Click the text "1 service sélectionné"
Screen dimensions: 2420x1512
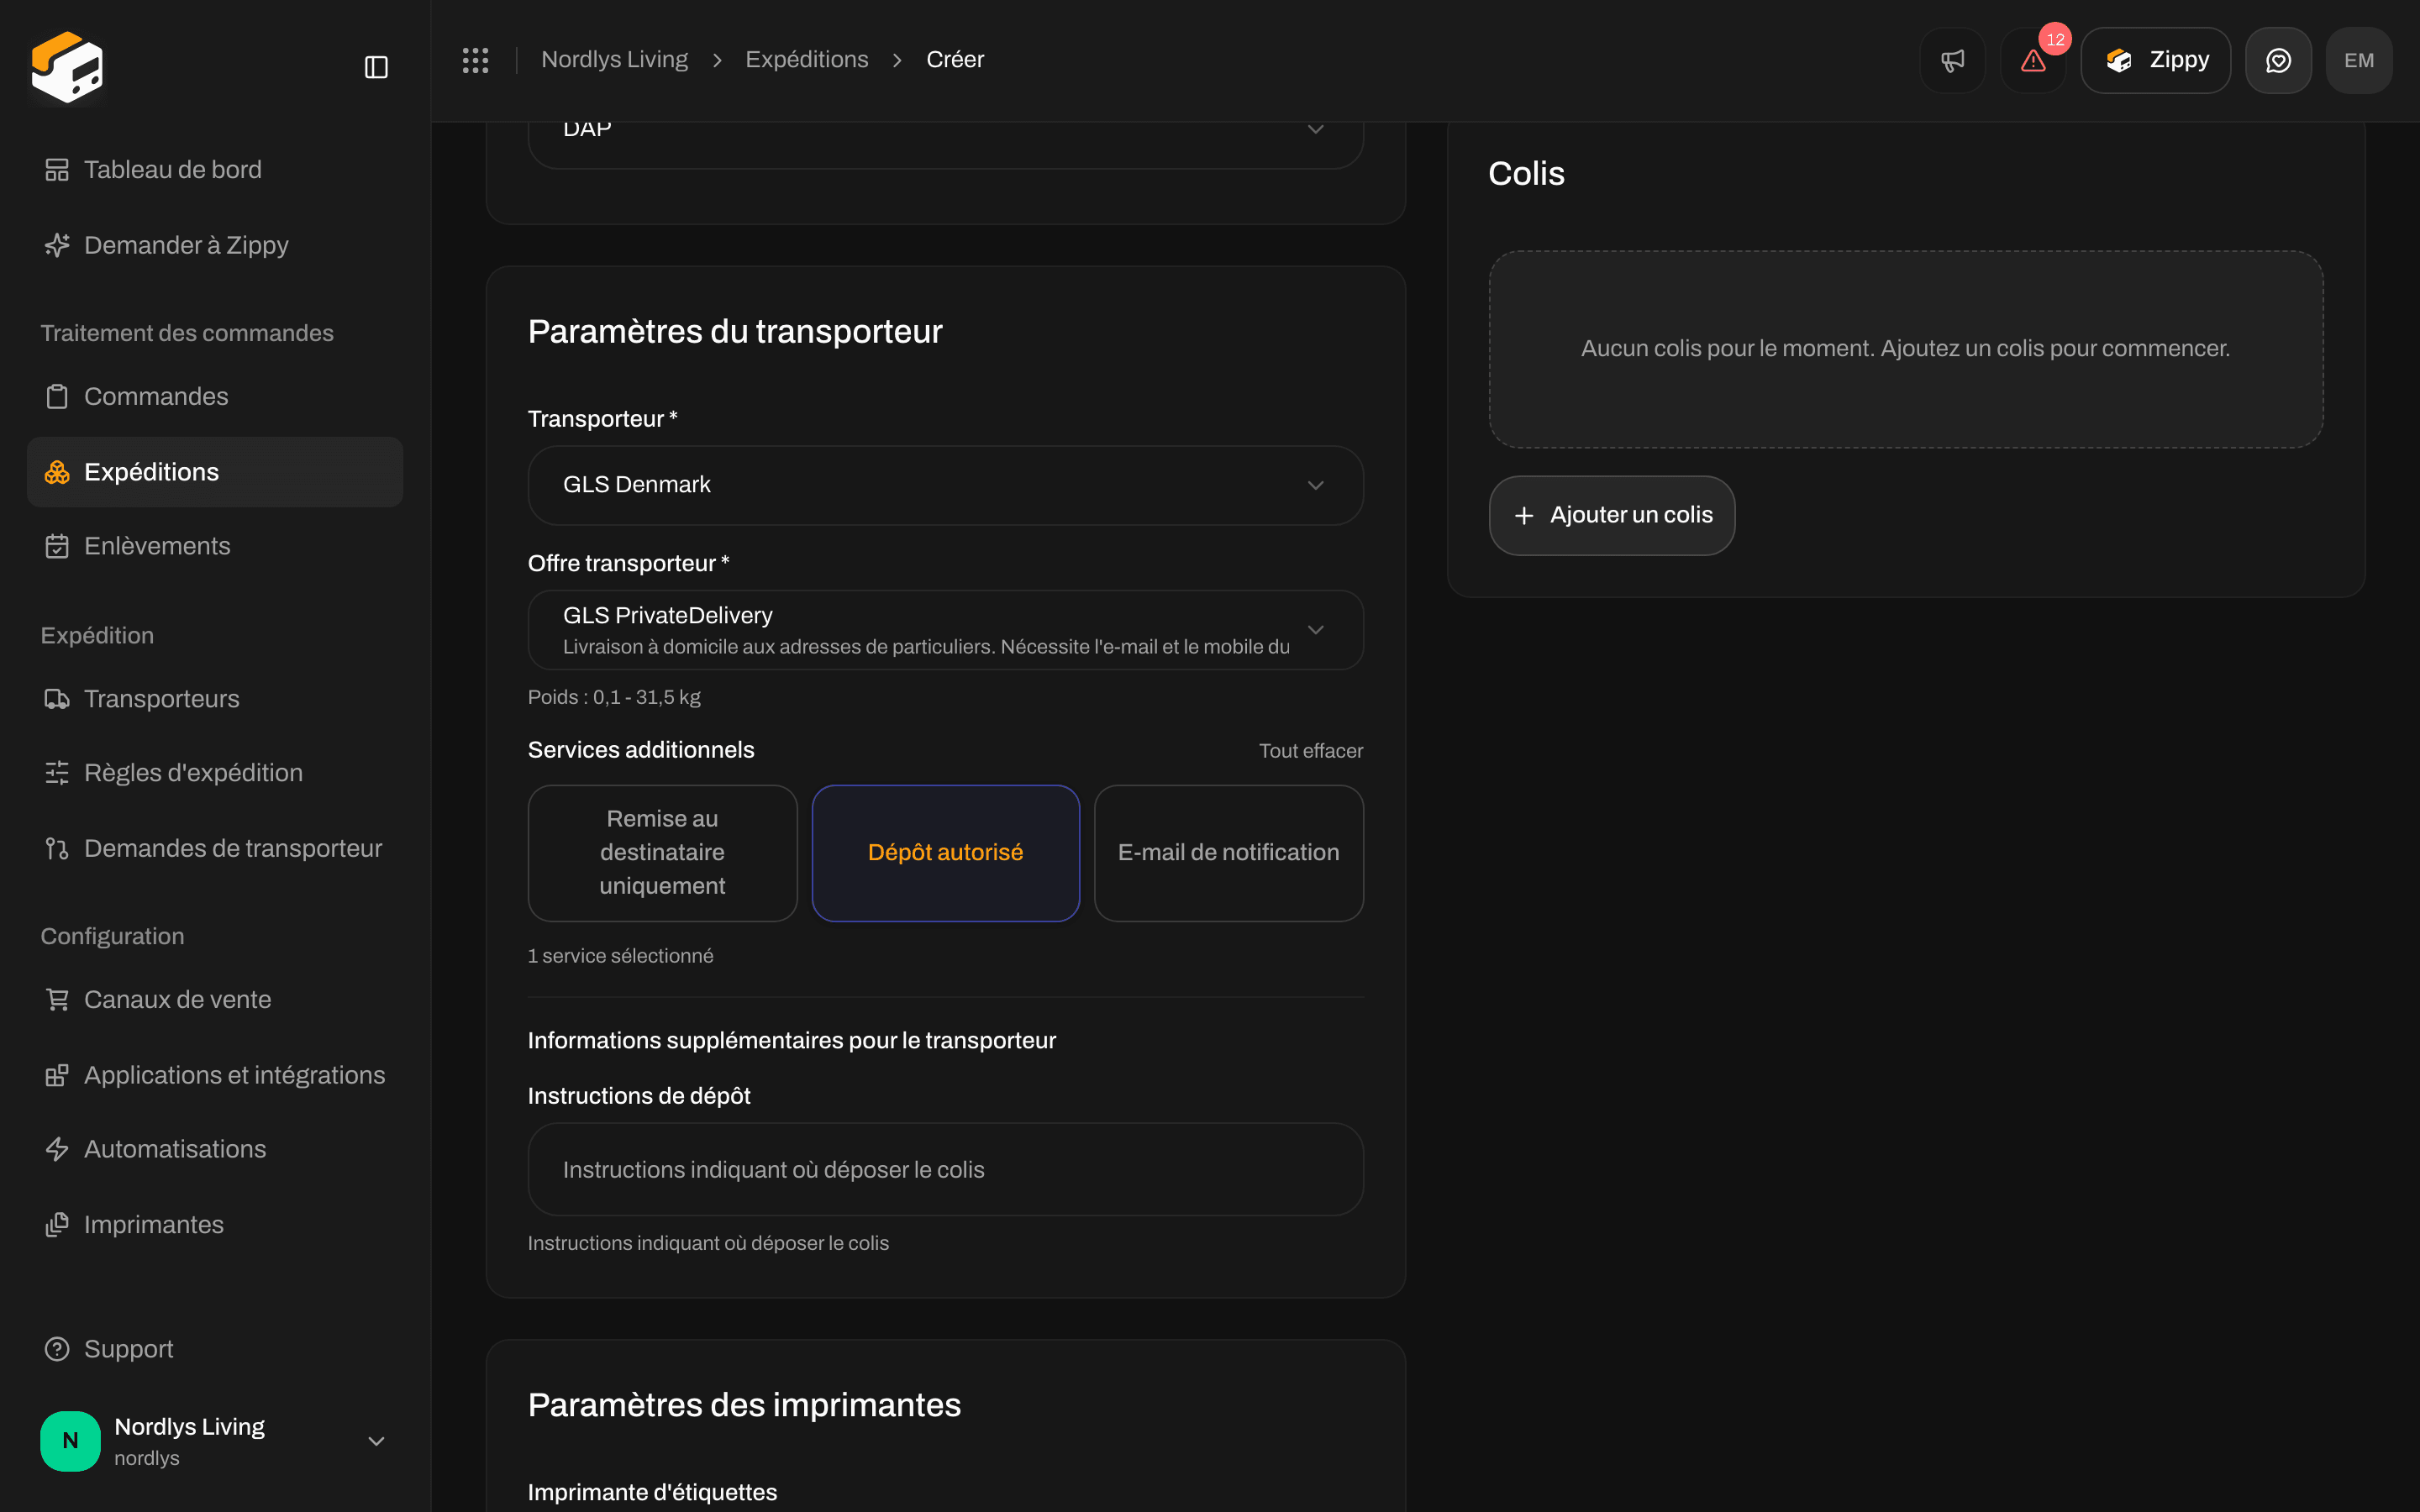pyautogui.click(x=620, y=956)
